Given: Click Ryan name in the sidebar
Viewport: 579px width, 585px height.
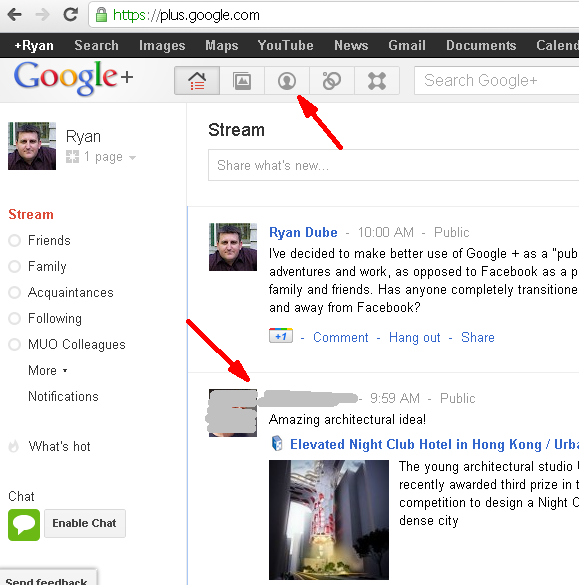Looking at the screenshot, I should tap(83, 137).
